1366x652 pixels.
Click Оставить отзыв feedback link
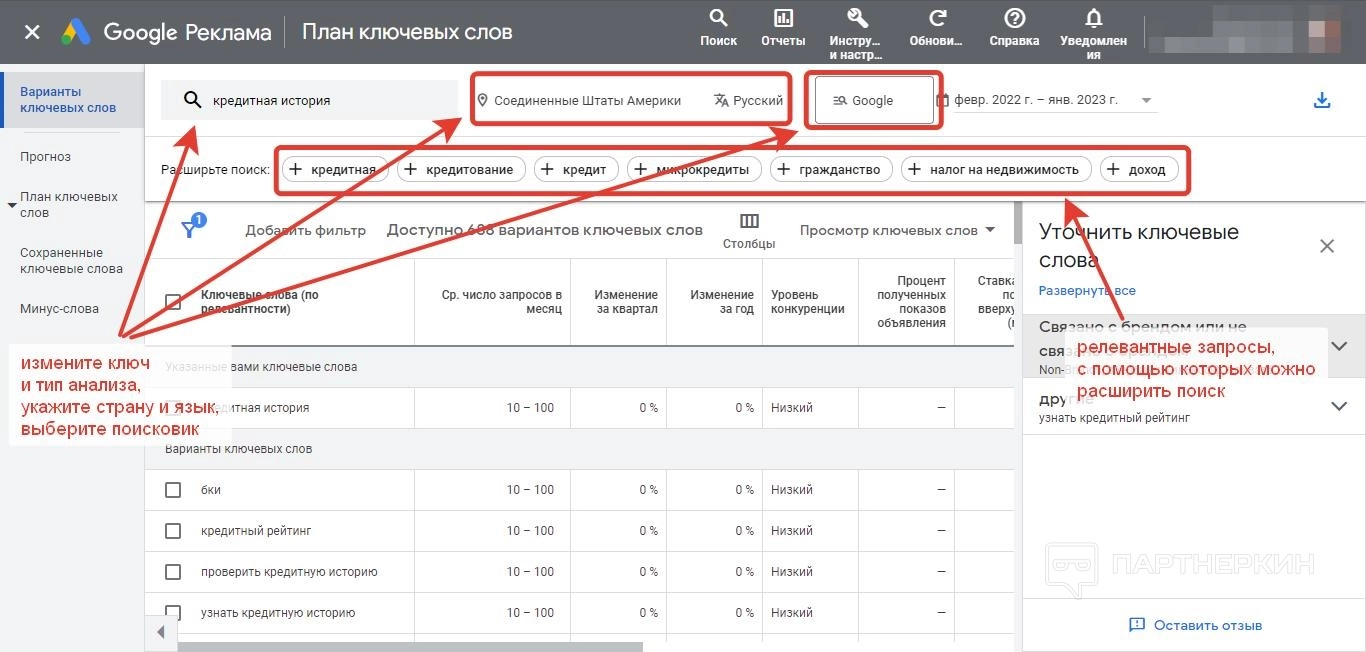1195,625
